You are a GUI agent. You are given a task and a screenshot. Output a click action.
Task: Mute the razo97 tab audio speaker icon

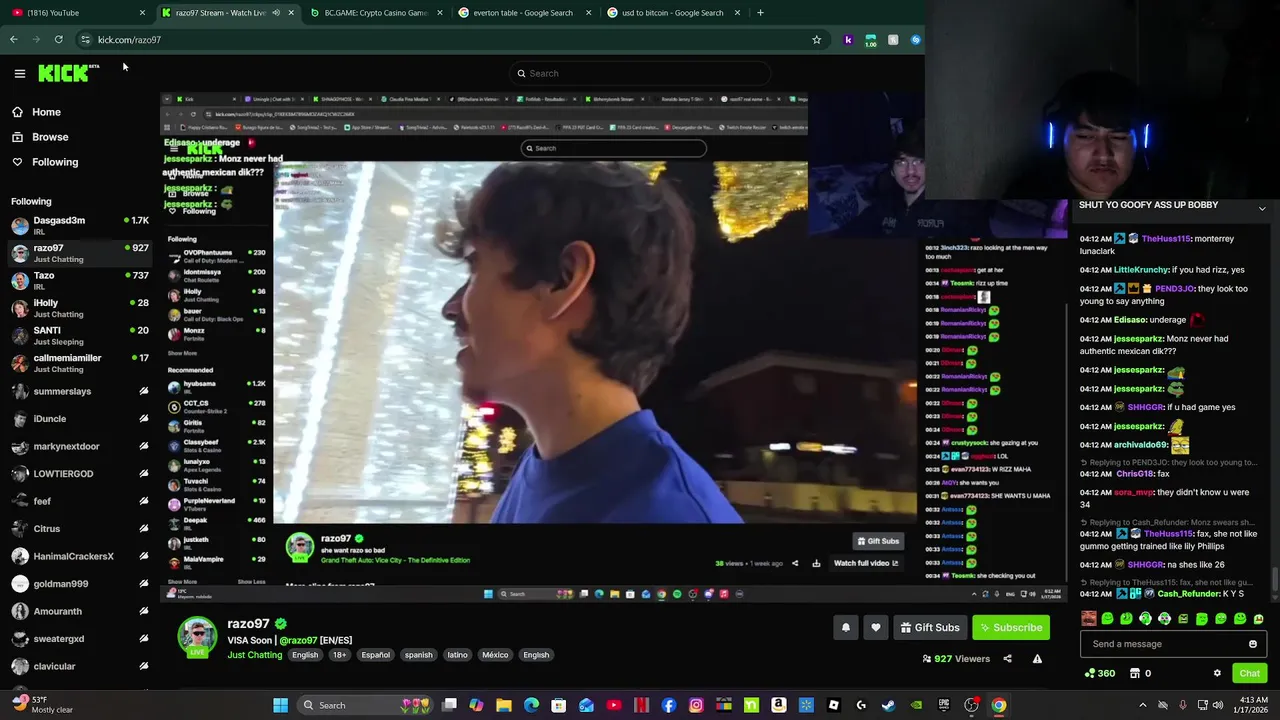tap(276, 13)
